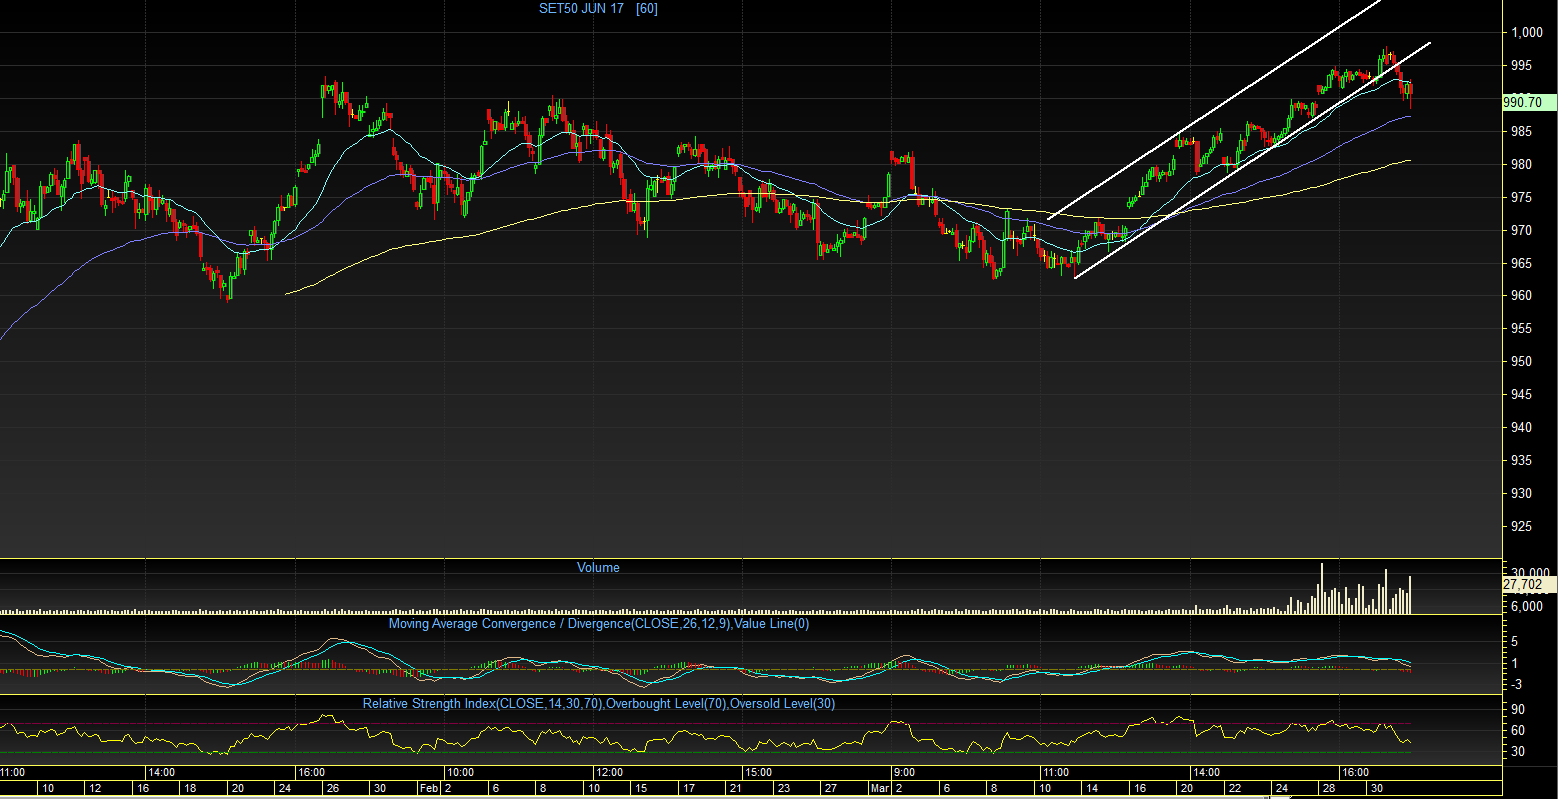1558x799 pixels.
Task: Select the 965 price level label
Action: pos(1521,264)
